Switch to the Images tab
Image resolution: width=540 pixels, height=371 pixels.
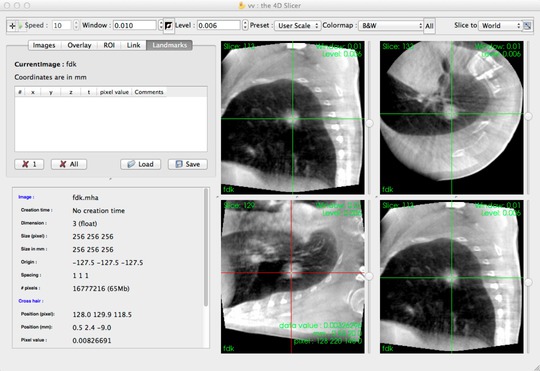pyautogui.click(x=44, y=45)
